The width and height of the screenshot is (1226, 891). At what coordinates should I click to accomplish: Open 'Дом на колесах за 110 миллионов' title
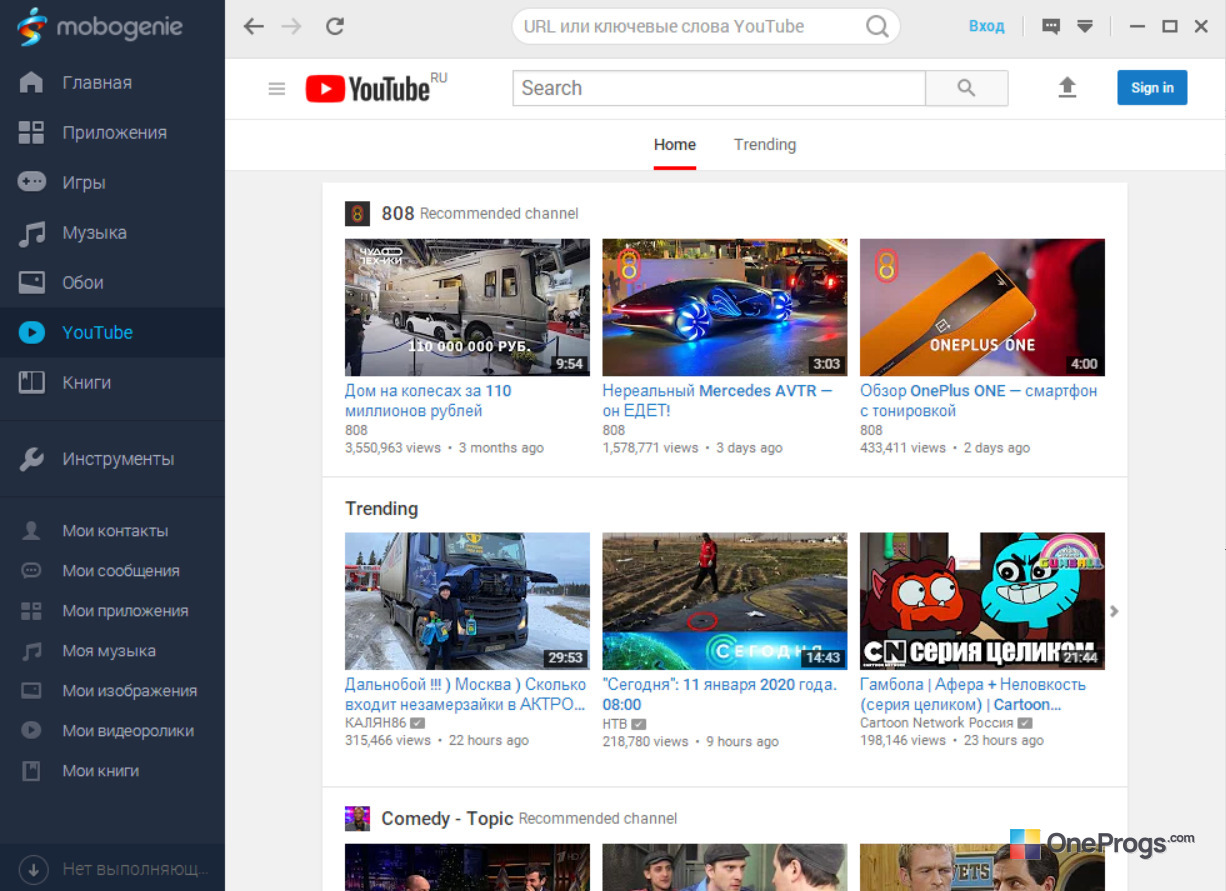point(428,401)
